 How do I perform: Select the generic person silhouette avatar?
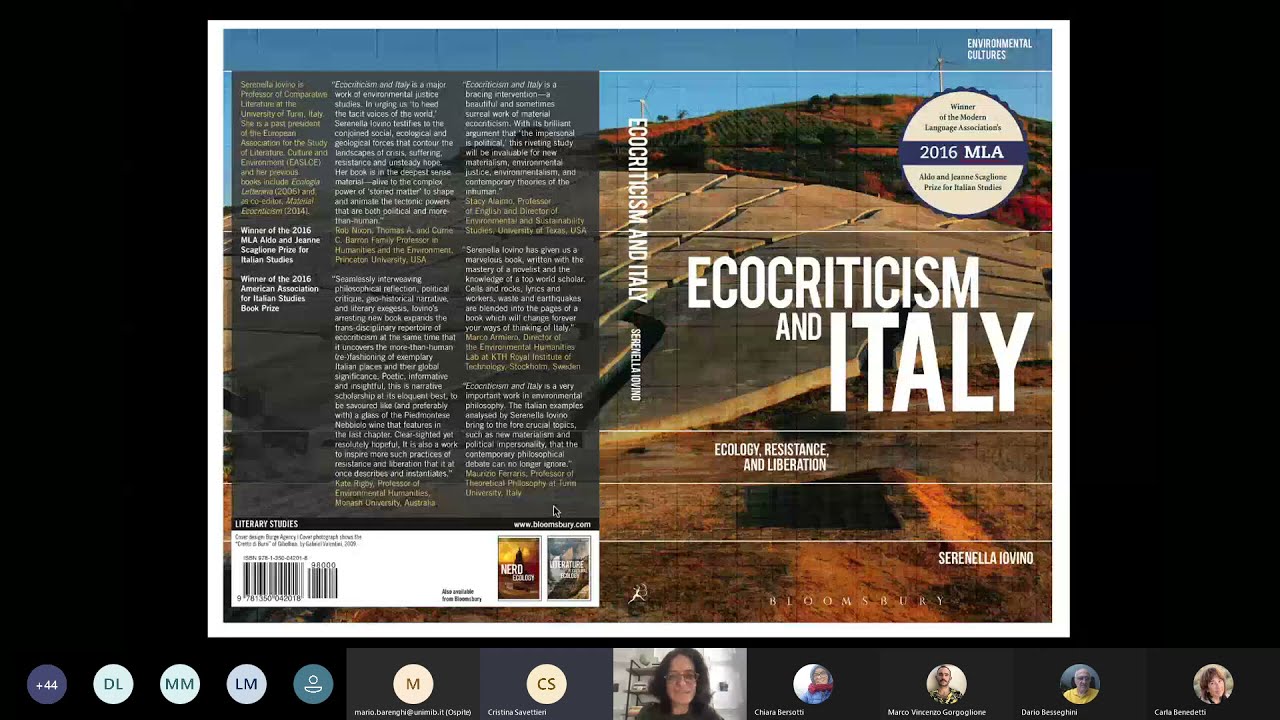313,684
